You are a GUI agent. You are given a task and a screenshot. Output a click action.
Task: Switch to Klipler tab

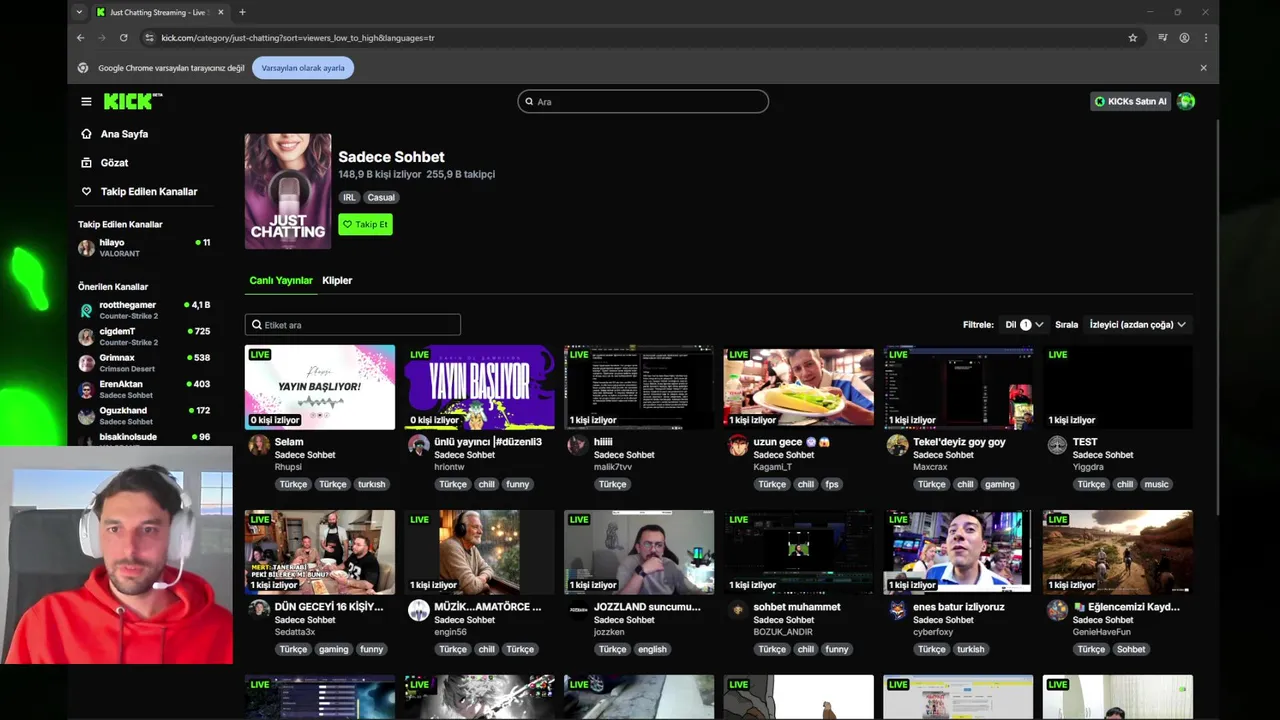click(337, 280)
